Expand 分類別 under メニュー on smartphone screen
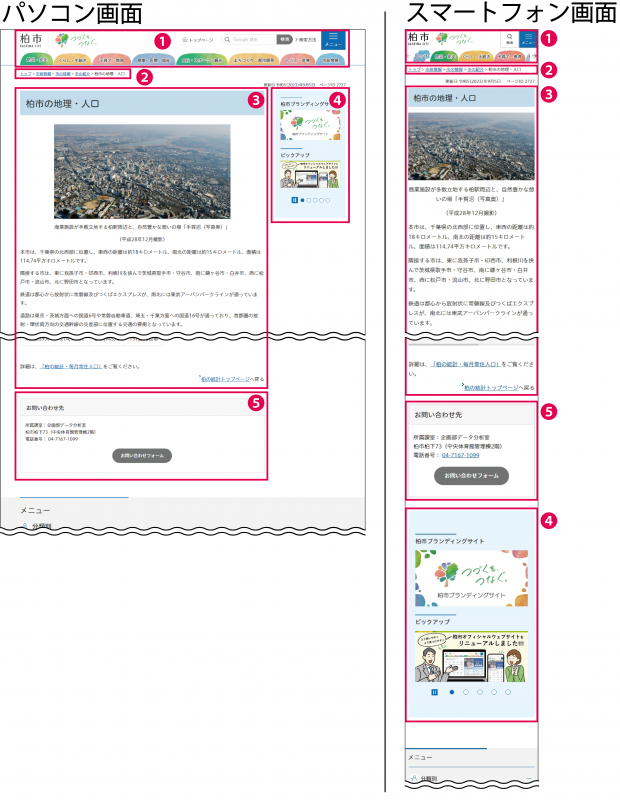 point(471,779)
